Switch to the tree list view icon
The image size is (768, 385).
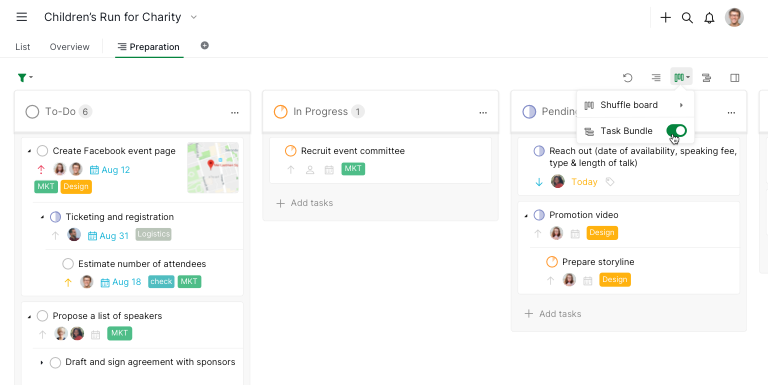[x=656, y=77]
